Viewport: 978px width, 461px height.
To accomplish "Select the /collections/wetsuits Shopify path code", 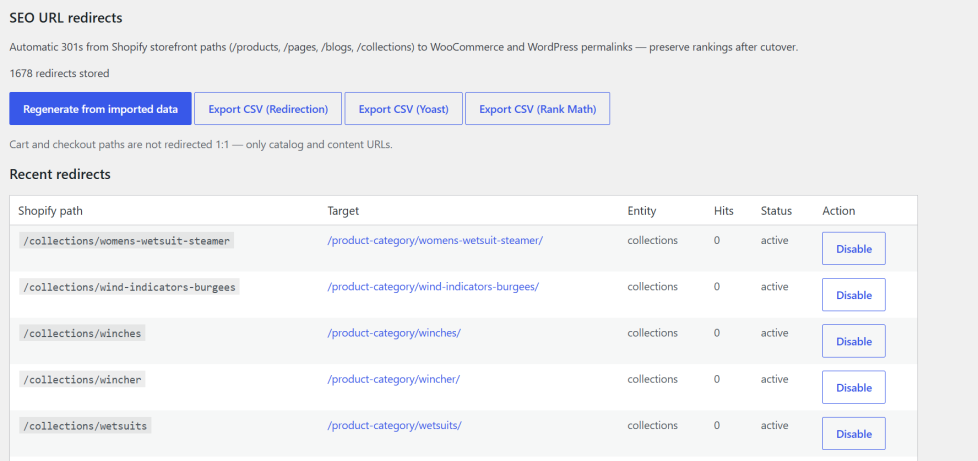I will click(85, 426).
